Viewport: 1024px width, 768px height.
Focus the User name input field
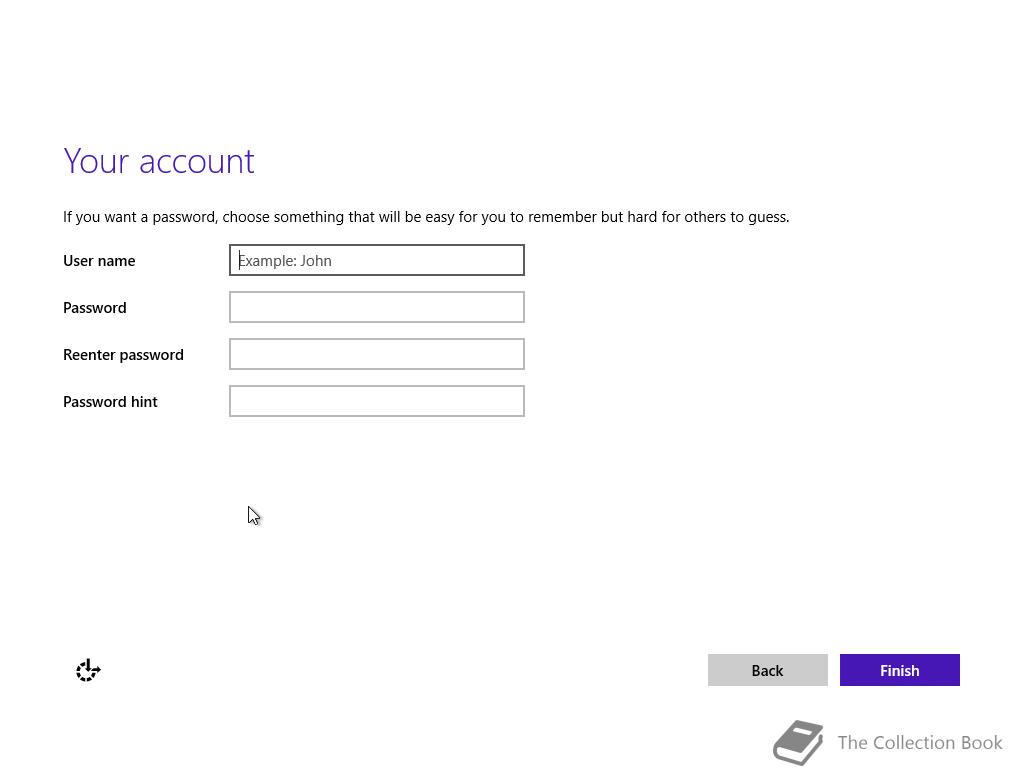pyautogui.click(x=377, y=260)
